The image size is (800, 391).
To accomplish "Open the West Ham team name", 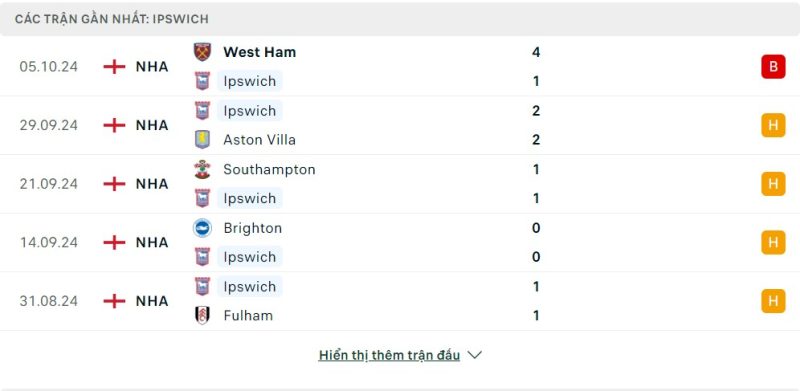I will click(259, 52).
